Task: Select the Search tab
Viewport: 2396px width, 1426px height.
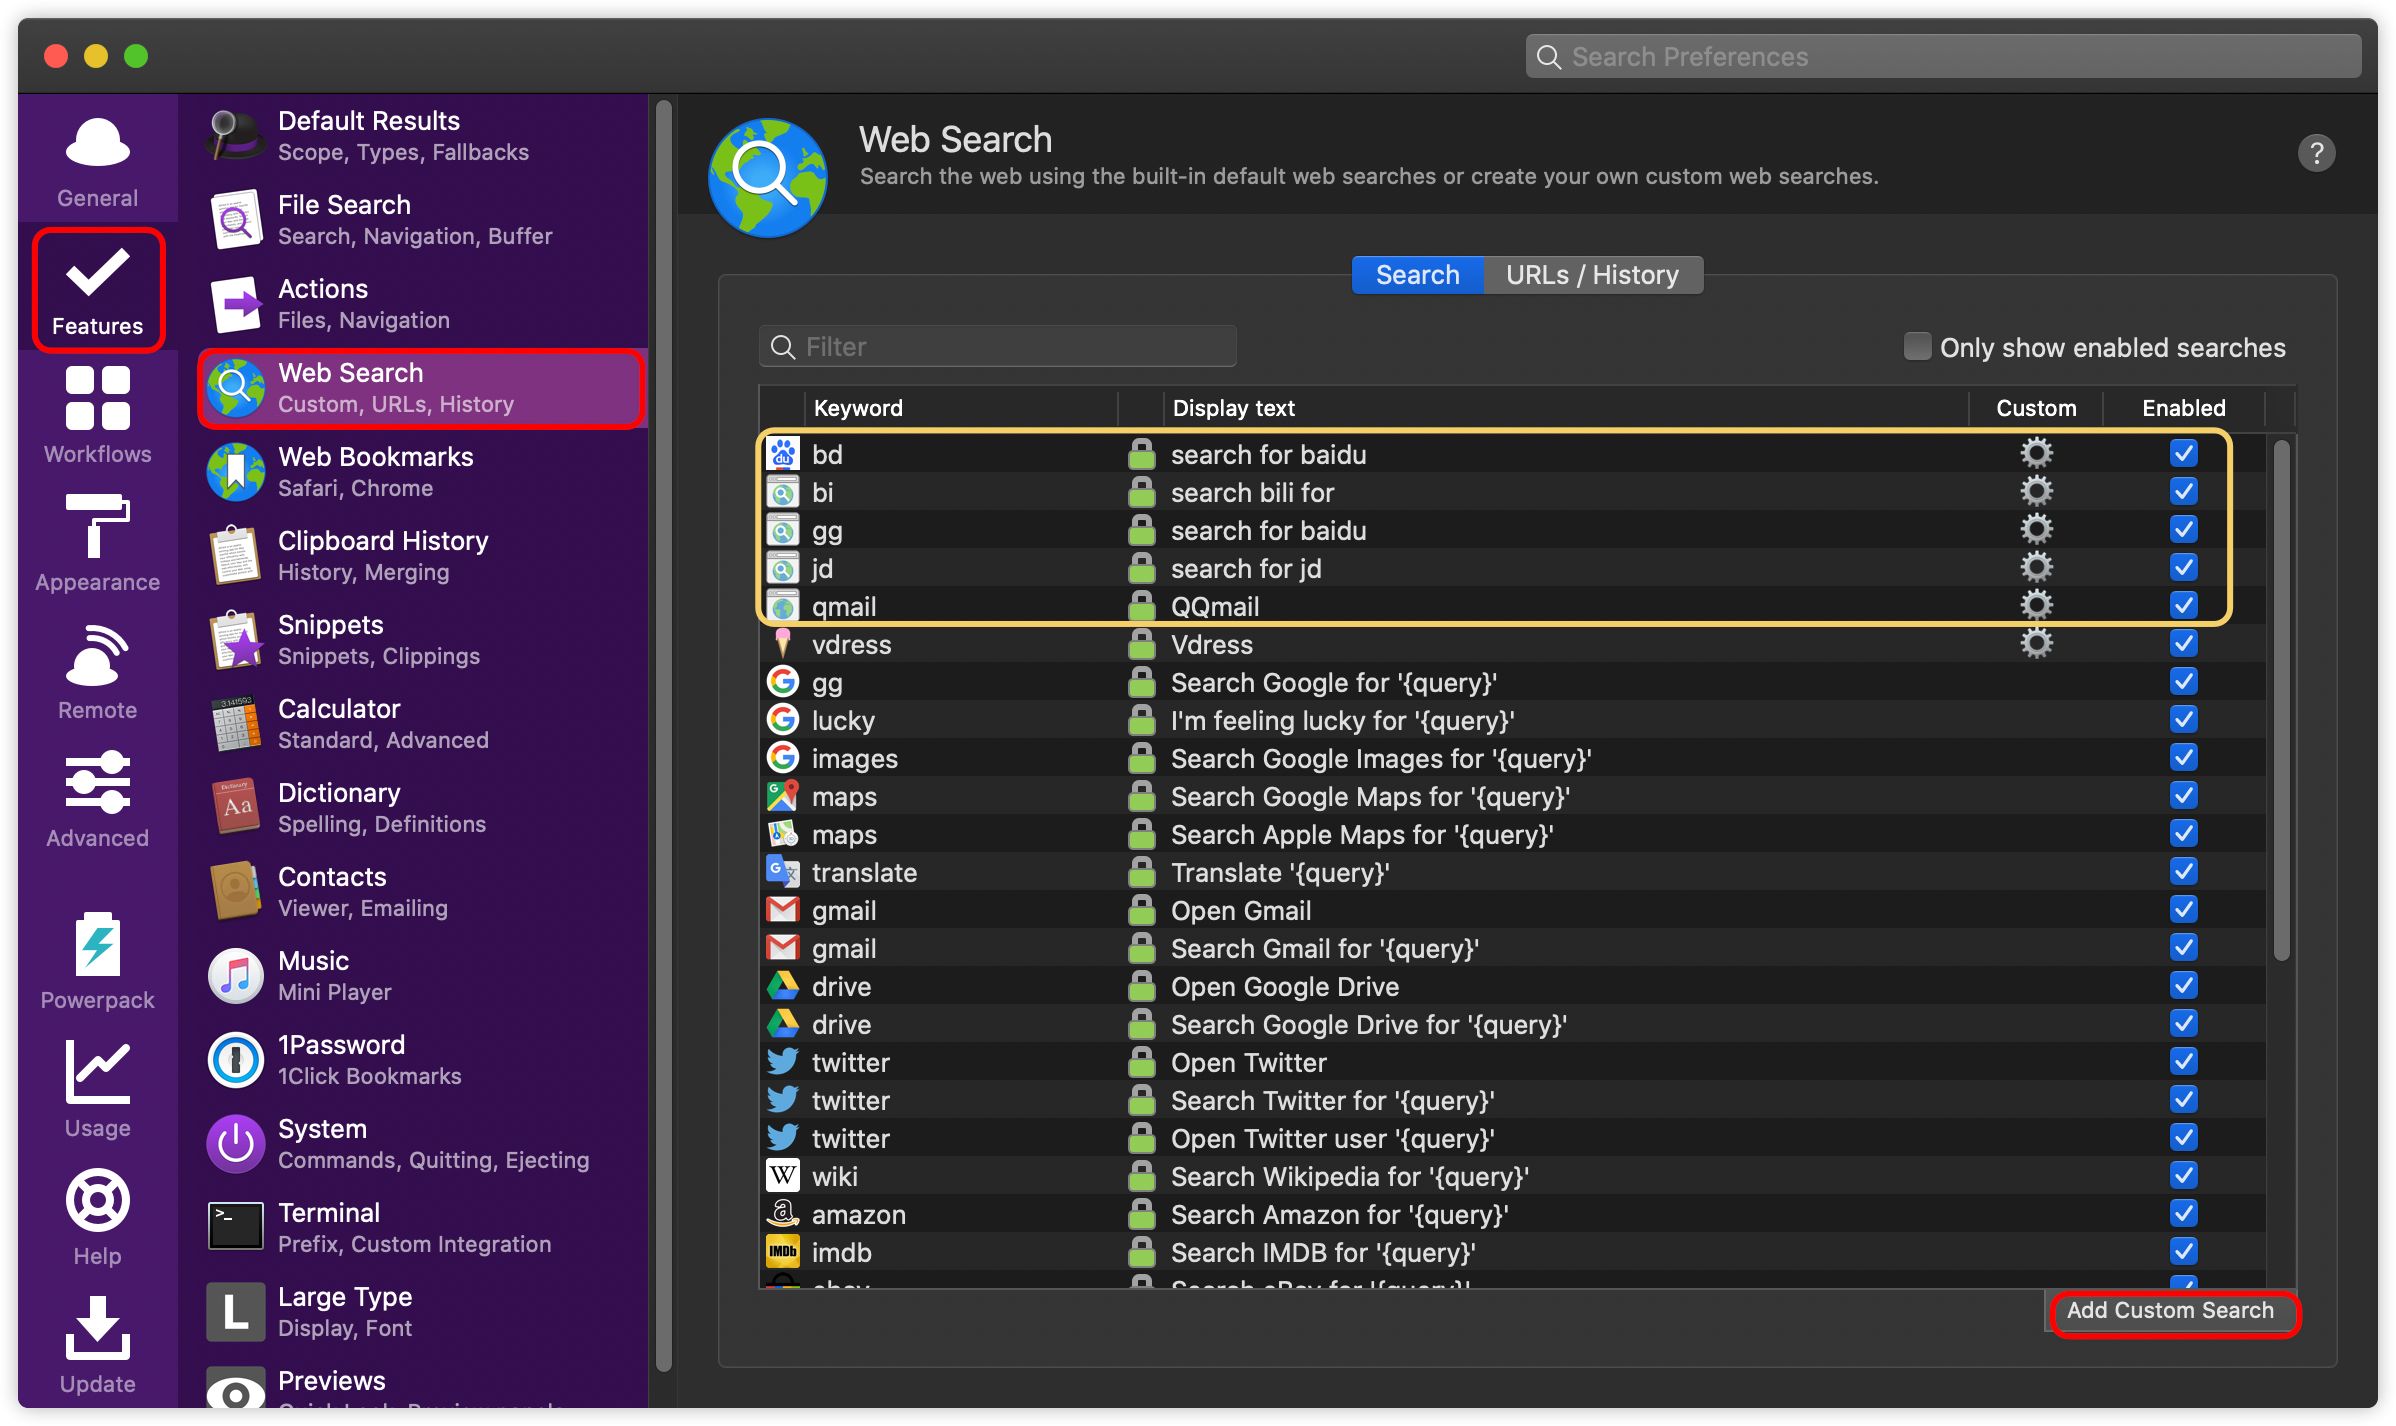Action: coord(1416,275)
